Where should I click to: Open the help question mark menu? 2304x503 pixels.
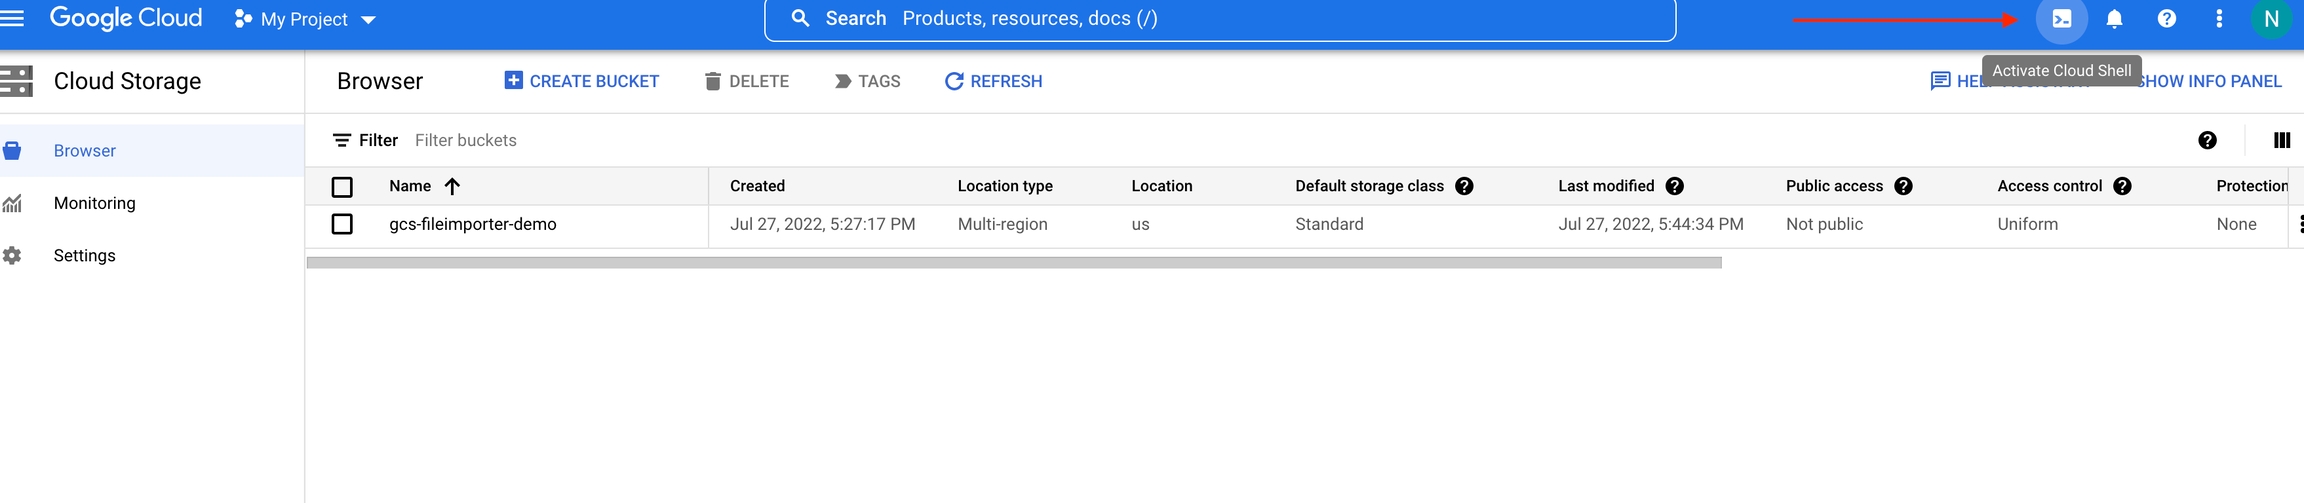coord(2166,19)
